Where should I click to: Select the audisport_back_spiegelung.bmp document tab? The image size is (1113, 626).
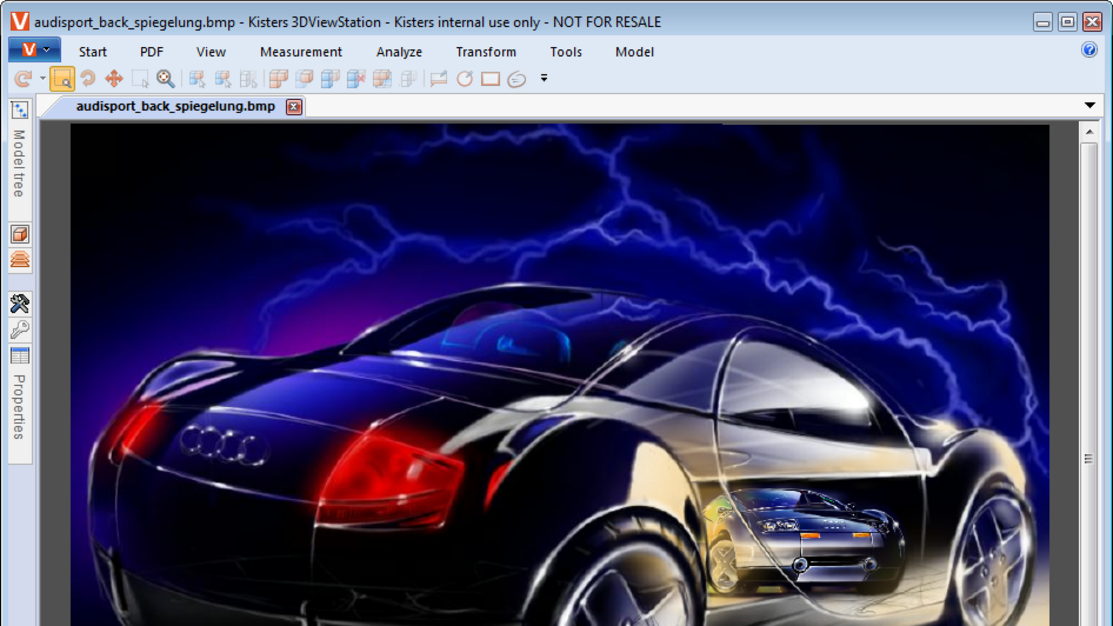click(175, 106)
